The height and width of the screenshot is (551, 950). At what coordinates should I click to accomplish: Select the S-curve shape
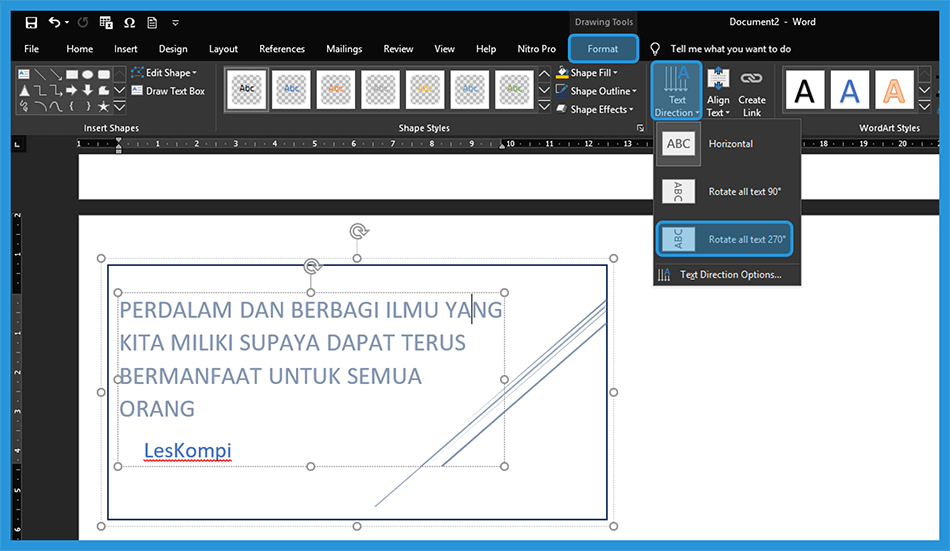(56, 107)
